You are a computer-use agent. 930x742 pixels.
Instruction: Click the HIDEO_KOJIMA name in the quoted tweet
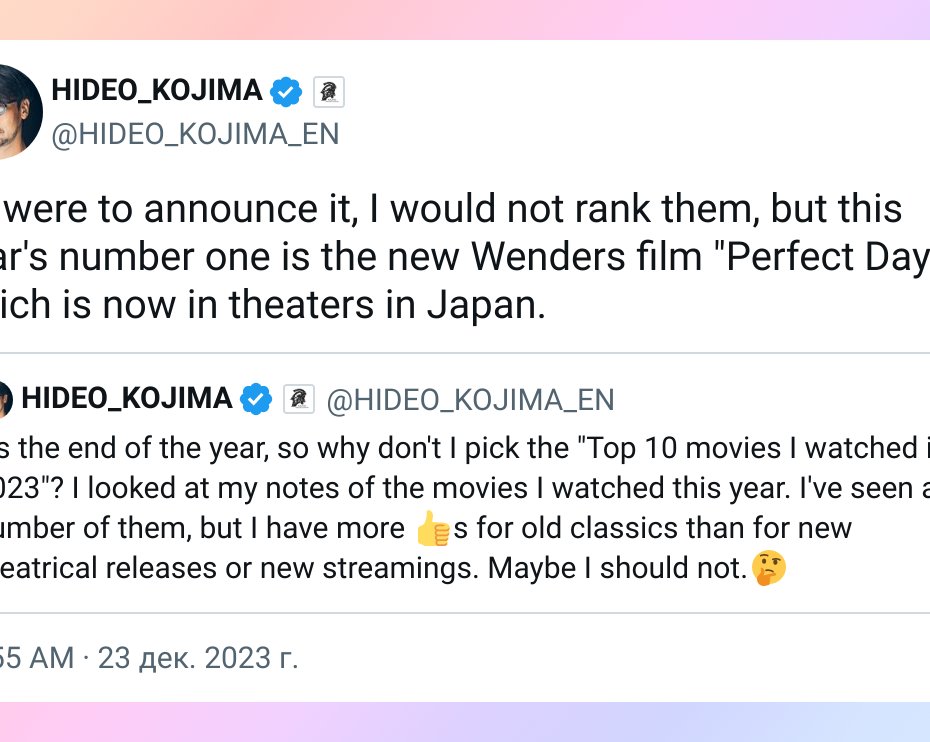(127, 399)
